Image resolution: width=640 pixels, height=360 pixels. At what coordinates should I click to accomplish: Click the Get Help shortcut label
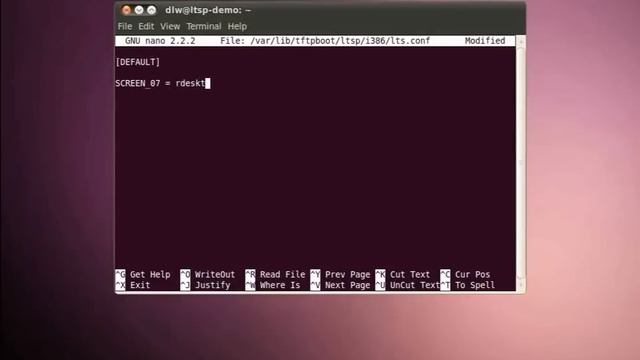pyautogui.click(x=150, y=275)
